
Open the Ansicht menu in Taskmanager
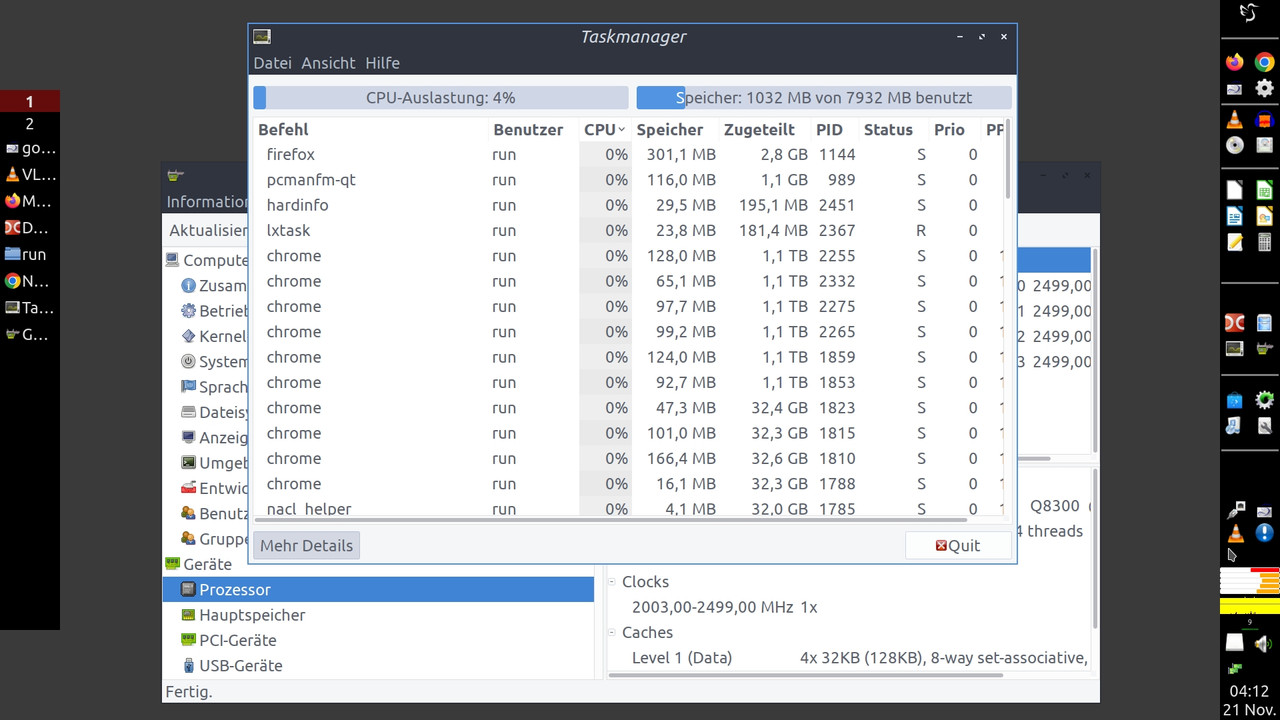(328, 63)
